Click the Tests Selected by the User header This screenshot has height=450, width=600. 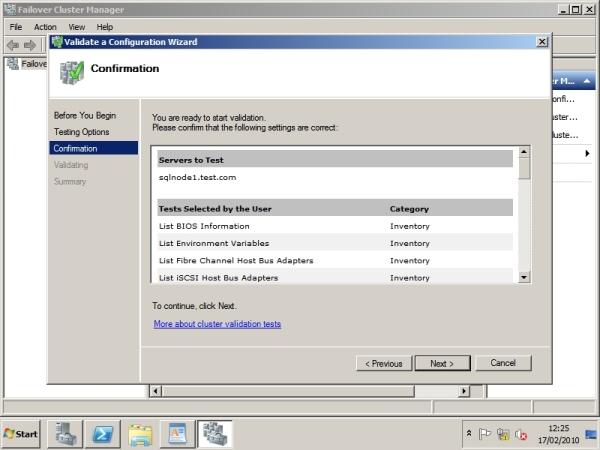tap(215, 209)
